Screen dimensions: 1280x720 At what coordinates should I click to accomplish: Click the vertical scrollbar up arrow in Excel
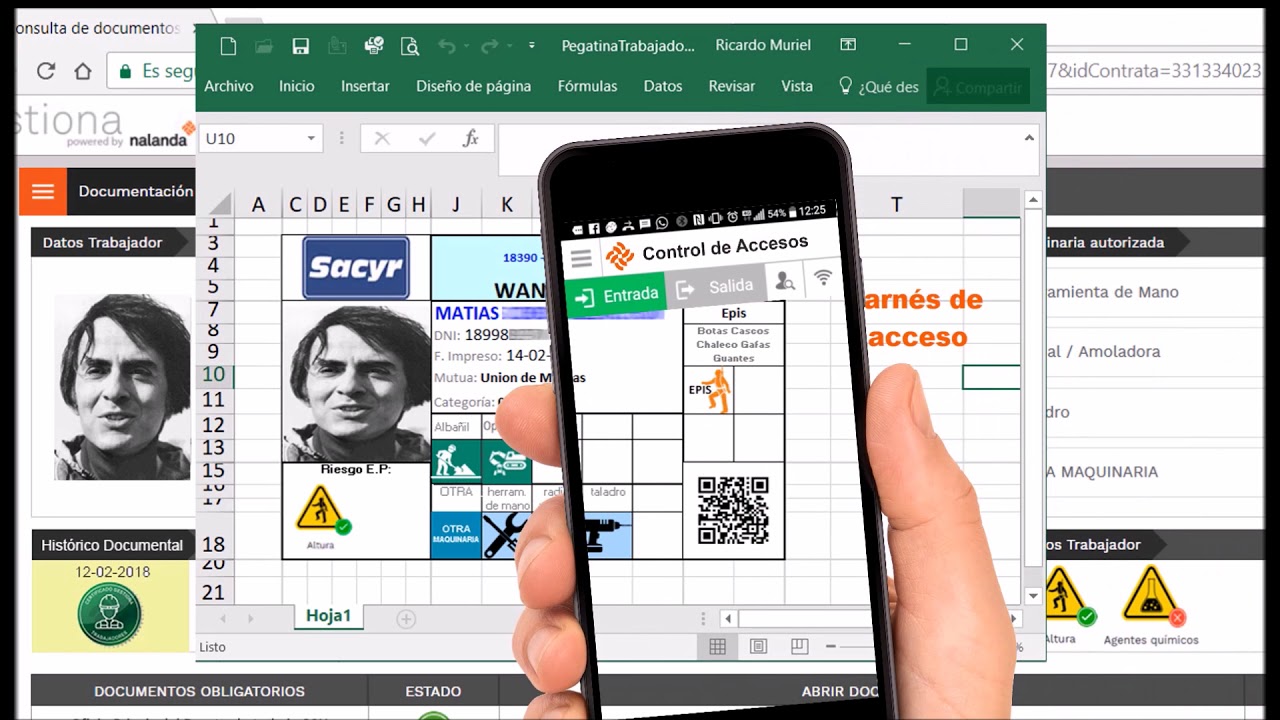[1034, 200]
